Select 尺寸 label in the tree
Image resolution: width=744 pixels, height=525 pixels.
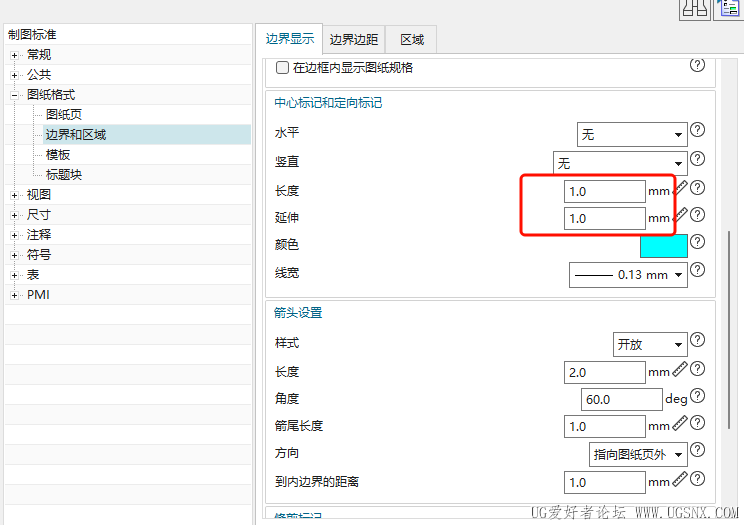pyautogui.click(x=39, y=215)
